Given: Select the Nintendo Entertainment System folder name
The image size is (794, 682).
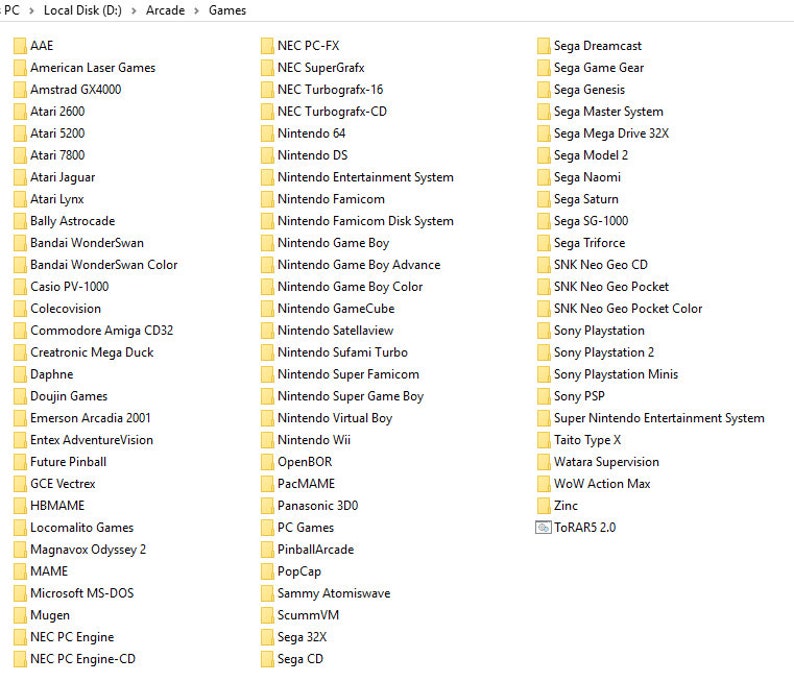Looking at the screenshot, I should [366, 177].
